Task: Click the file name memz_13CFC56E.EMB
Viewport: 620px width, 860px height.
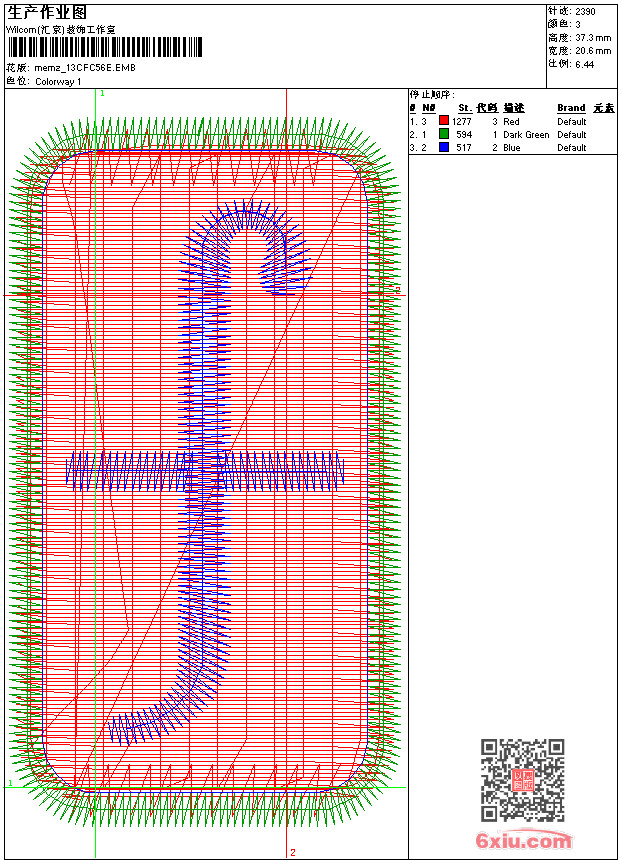Action: click(x=85, y=68)
